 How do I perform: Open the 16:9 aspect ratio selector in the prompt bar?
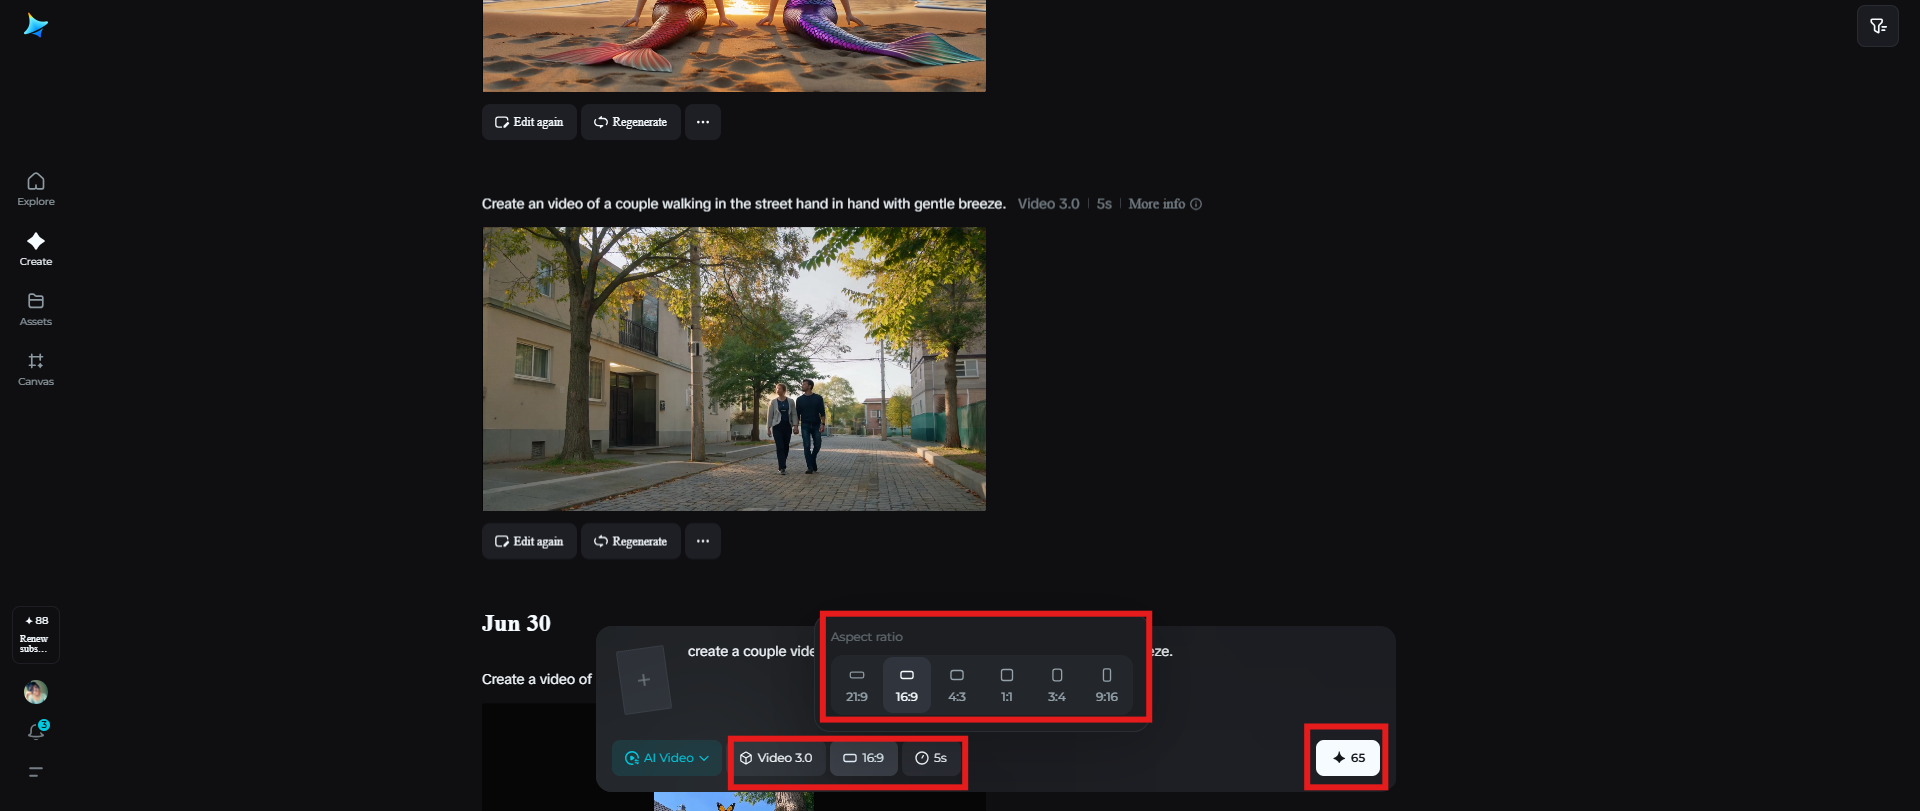864,758
